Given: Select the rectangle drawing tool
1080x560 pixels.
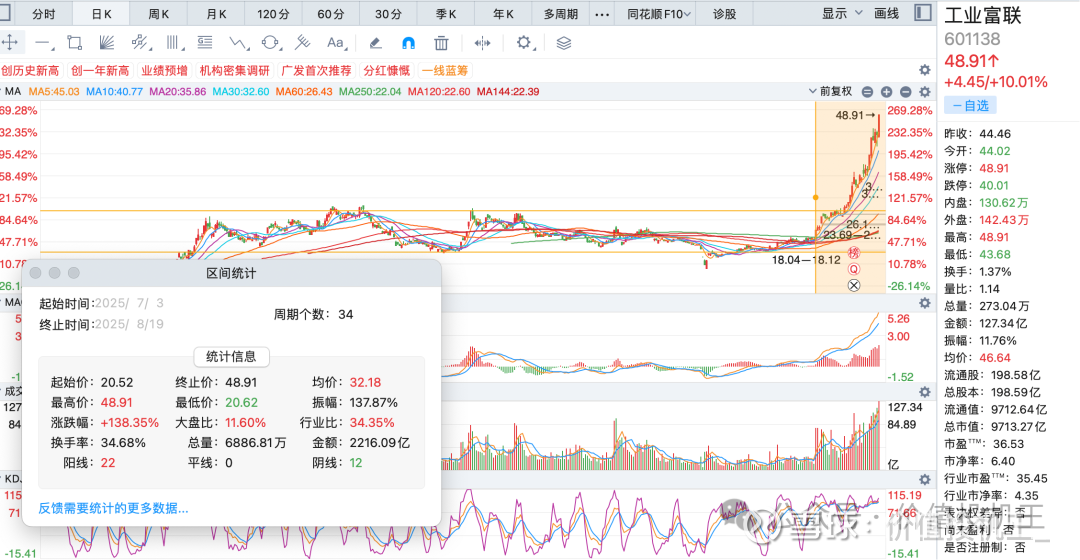Looking at the screenshot, I should (x=74, y=43).
